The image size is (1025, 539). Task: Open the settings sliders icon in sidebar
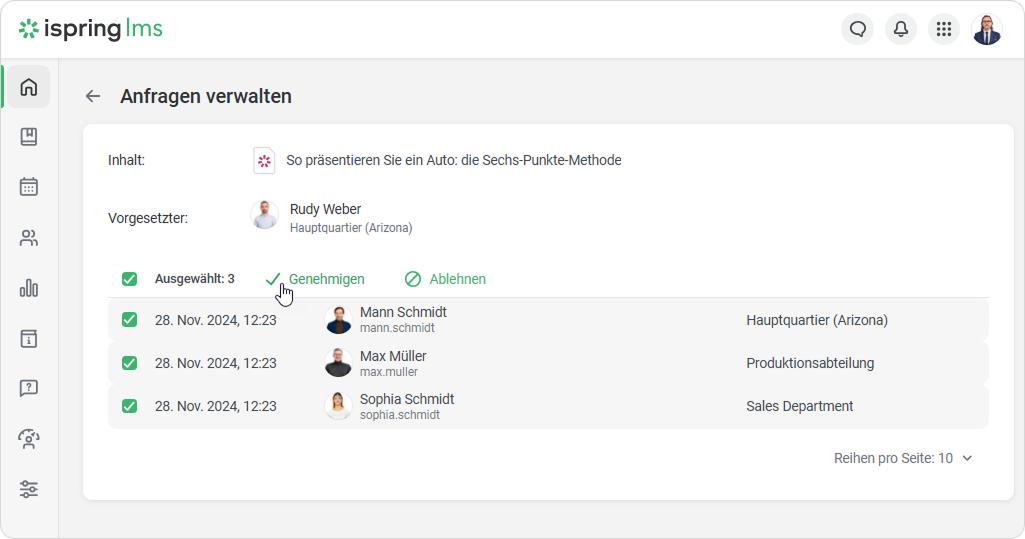coord(29,489)
